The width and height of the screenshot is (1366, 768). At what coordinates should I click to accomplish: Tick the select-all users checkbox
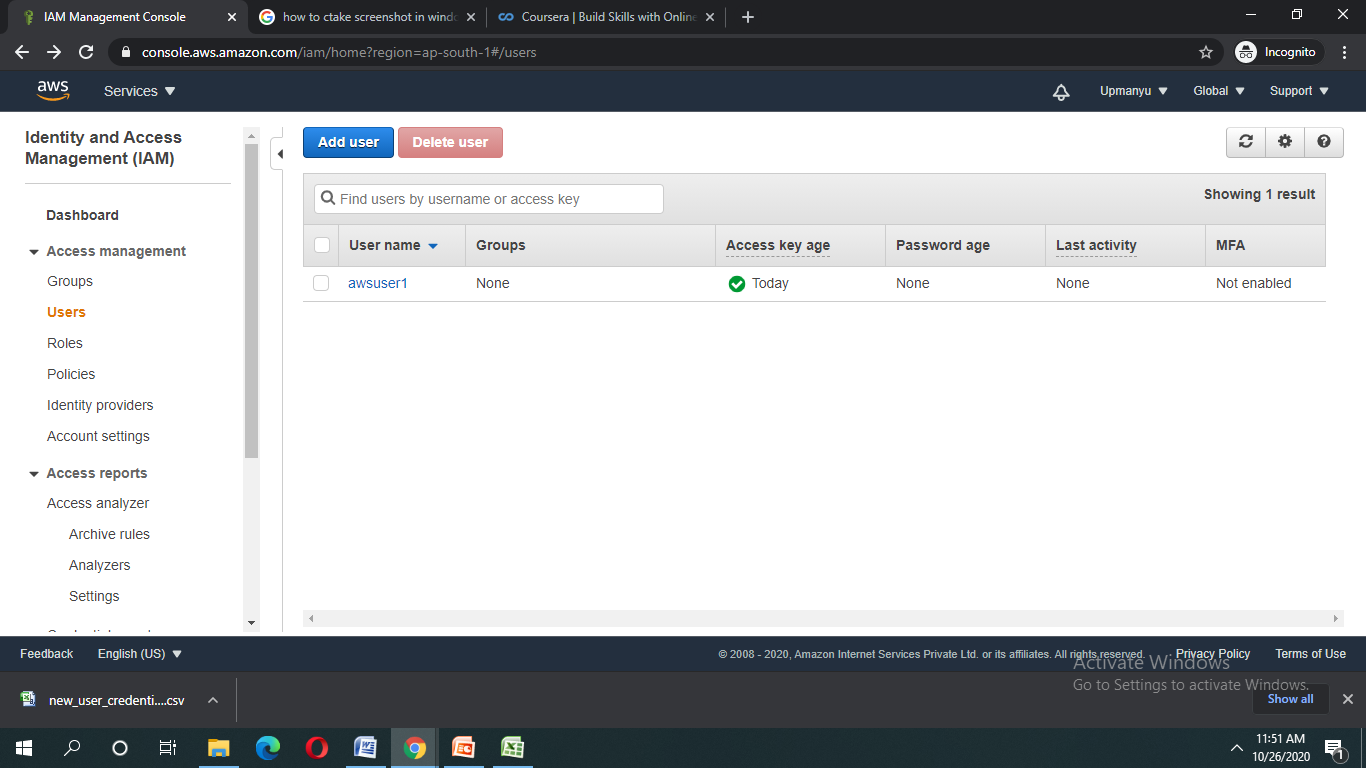click(x=322, y=245)
